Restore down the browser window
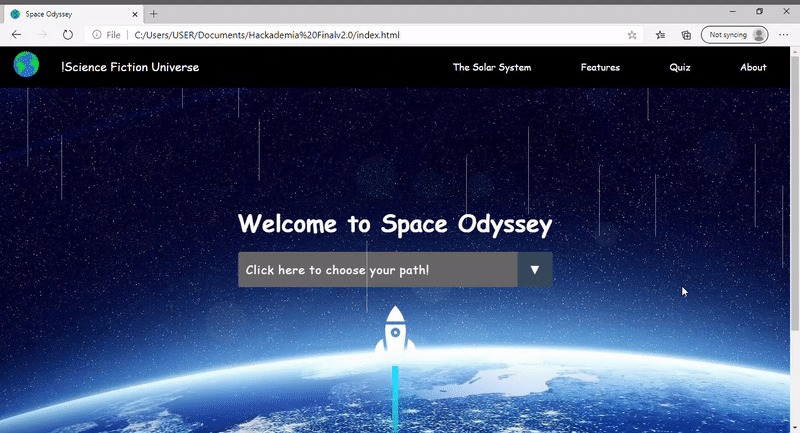 [x=759, y=11]
